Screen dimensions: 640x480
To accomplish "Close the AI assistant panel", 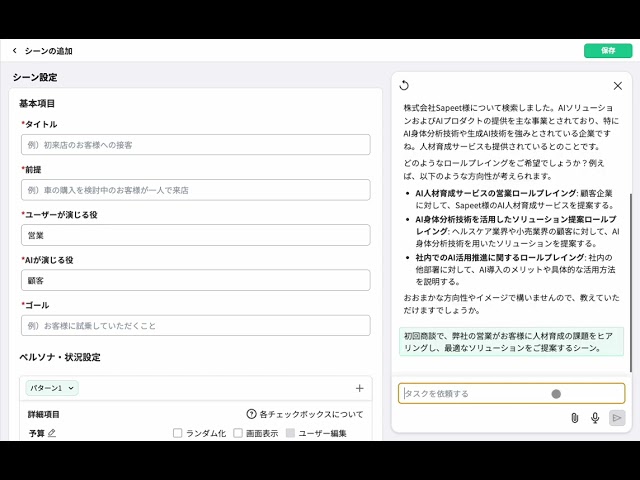I will tap(618, 86).
